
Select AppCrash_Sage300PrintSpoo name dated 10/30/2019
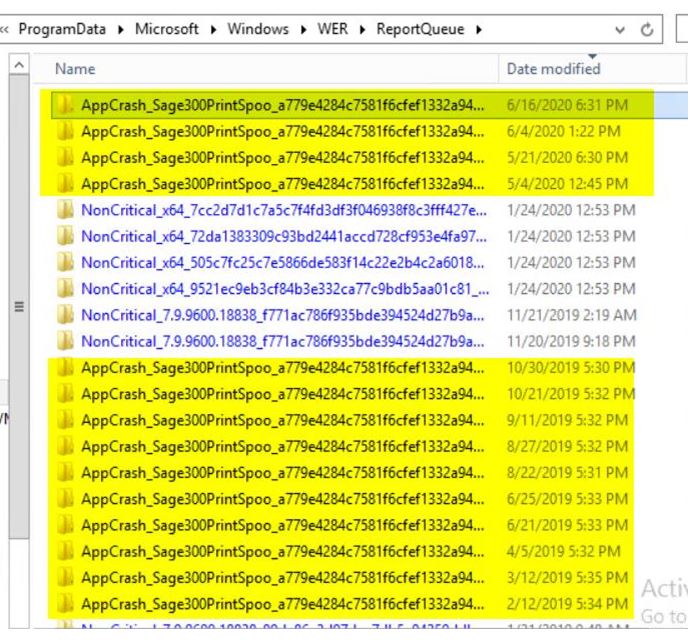coord(282,367)
